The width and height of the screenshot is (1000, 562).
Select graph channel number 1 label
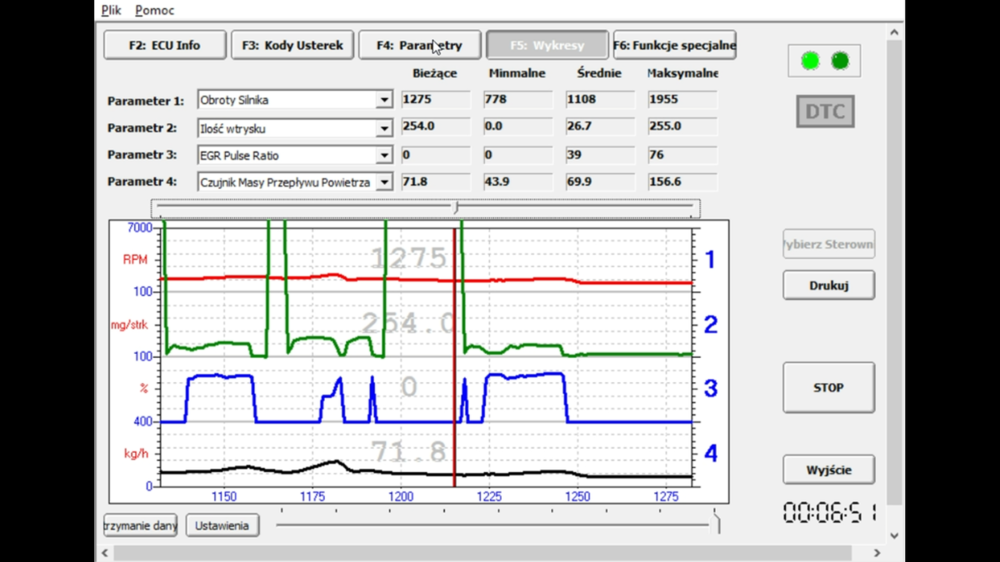(x=710, y=260)
